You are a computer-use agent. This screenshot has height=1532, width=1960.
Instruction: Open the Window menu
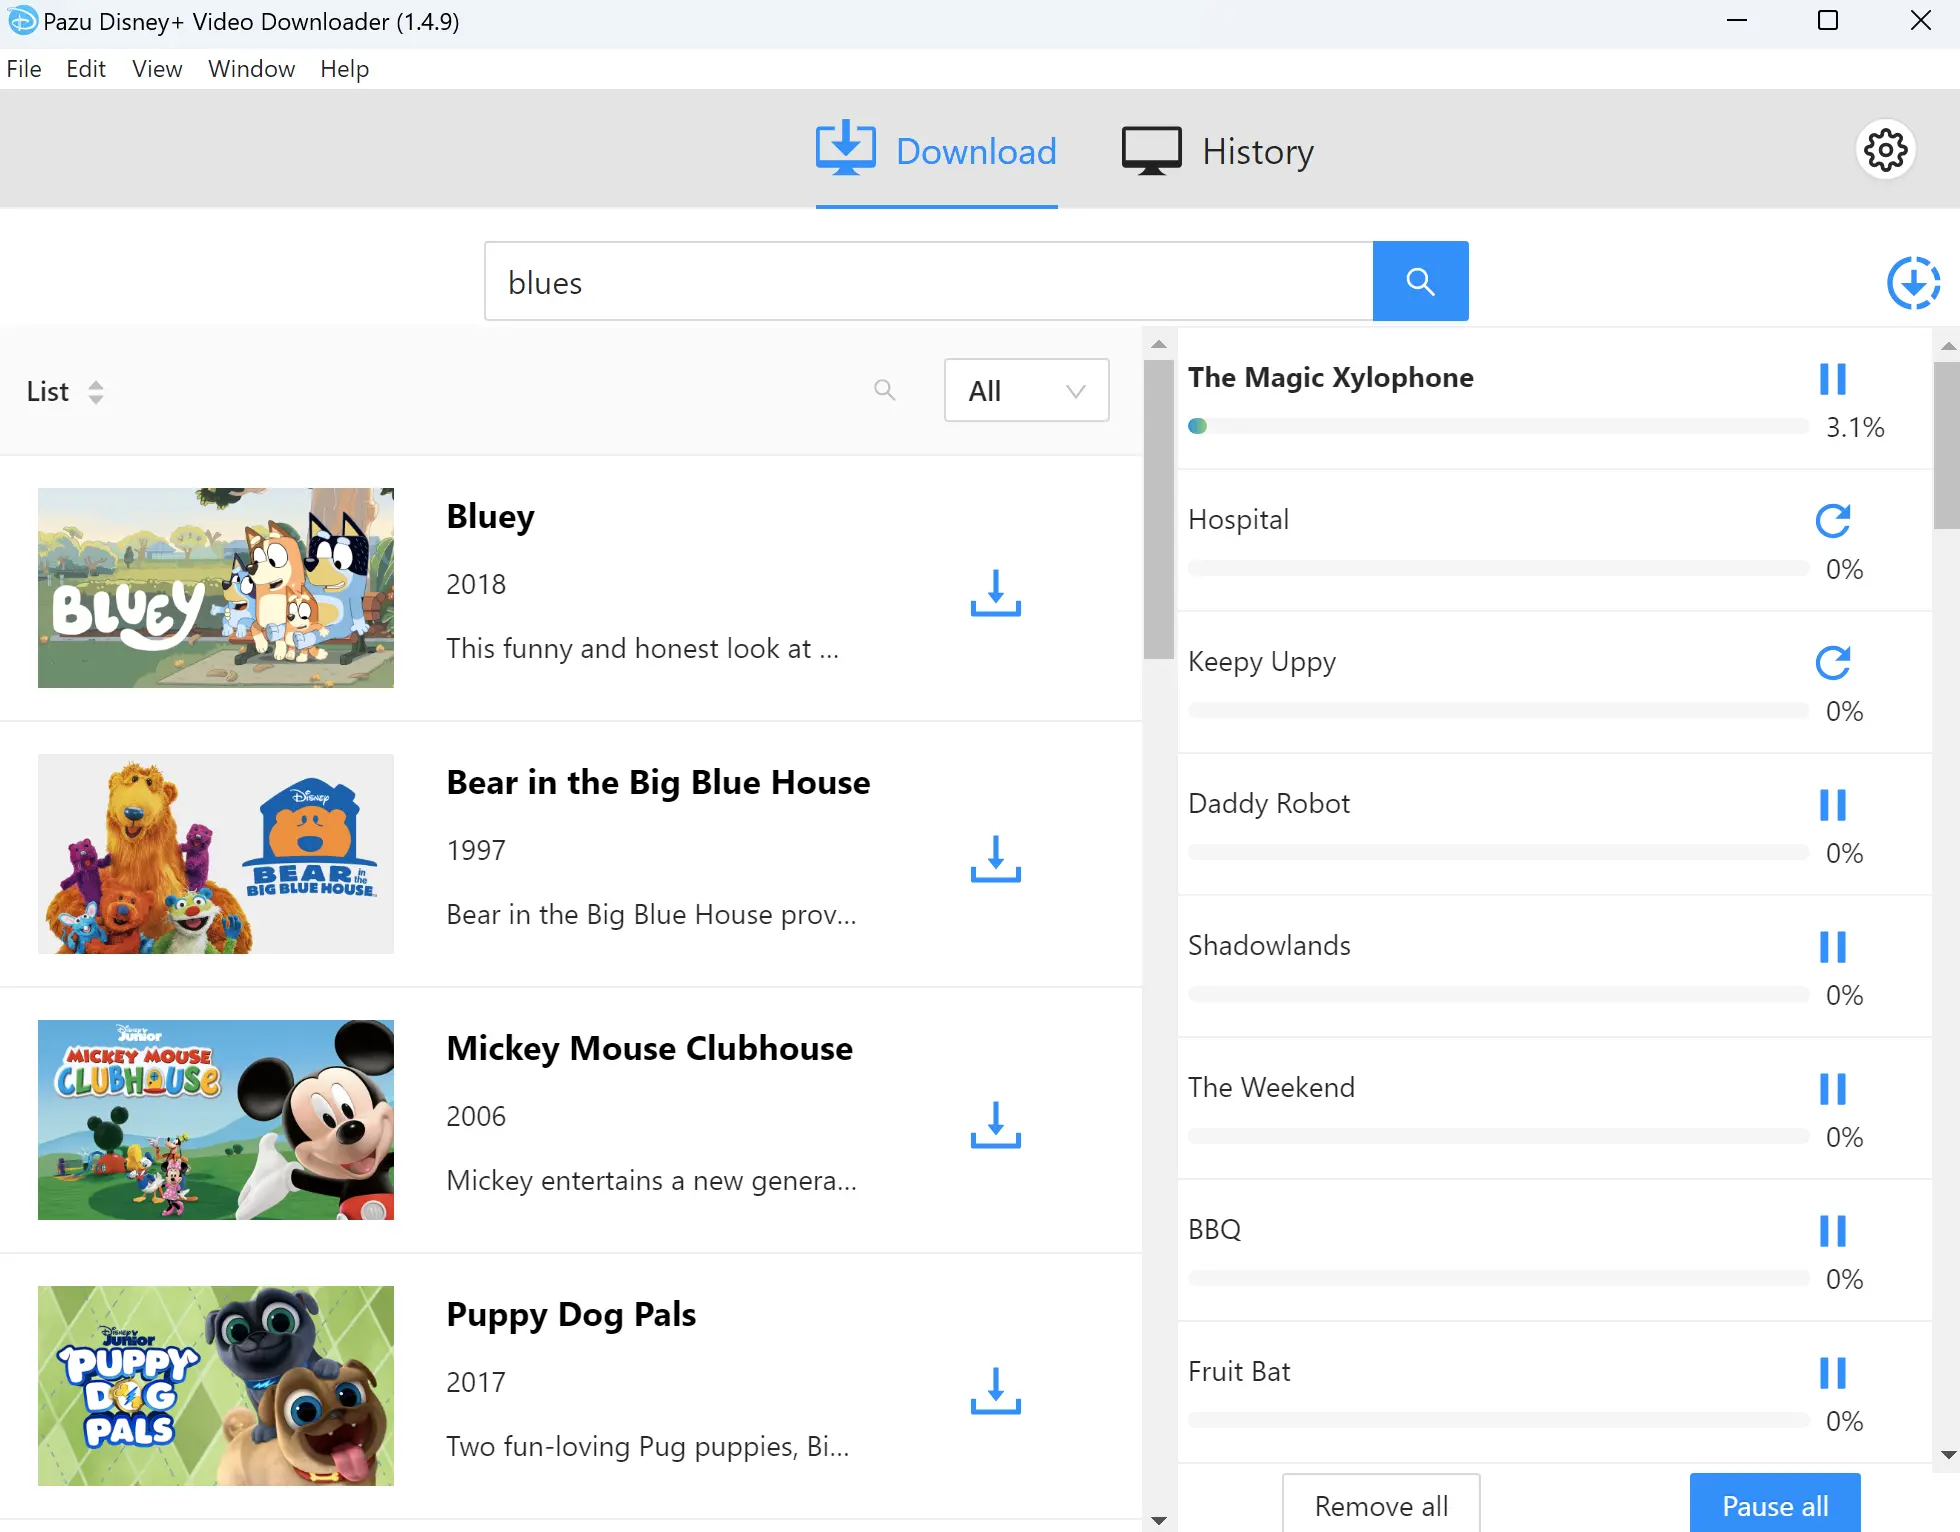251,69
